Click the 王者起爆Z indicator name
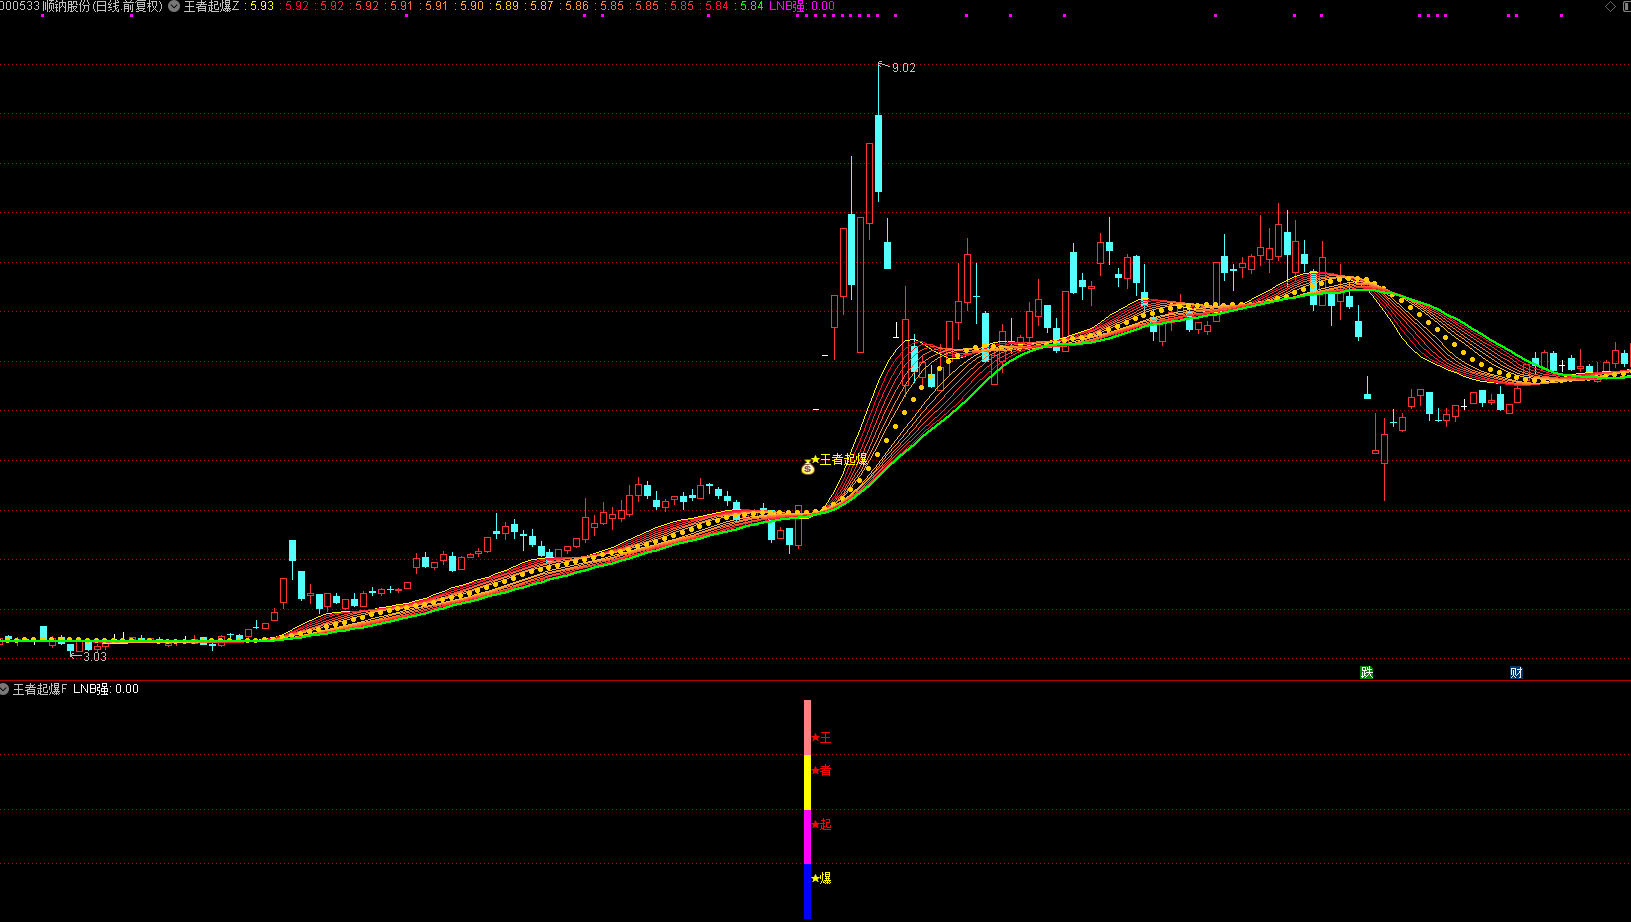Image resolution: width=1631 pixels, height=922 pixels. pyautogui.click(x=211, y=6)
